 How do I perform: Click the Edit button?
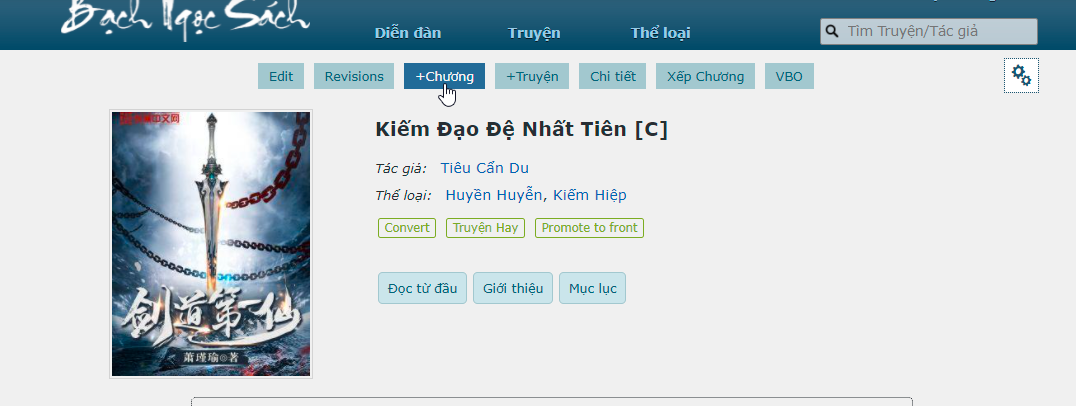(281, 76)
